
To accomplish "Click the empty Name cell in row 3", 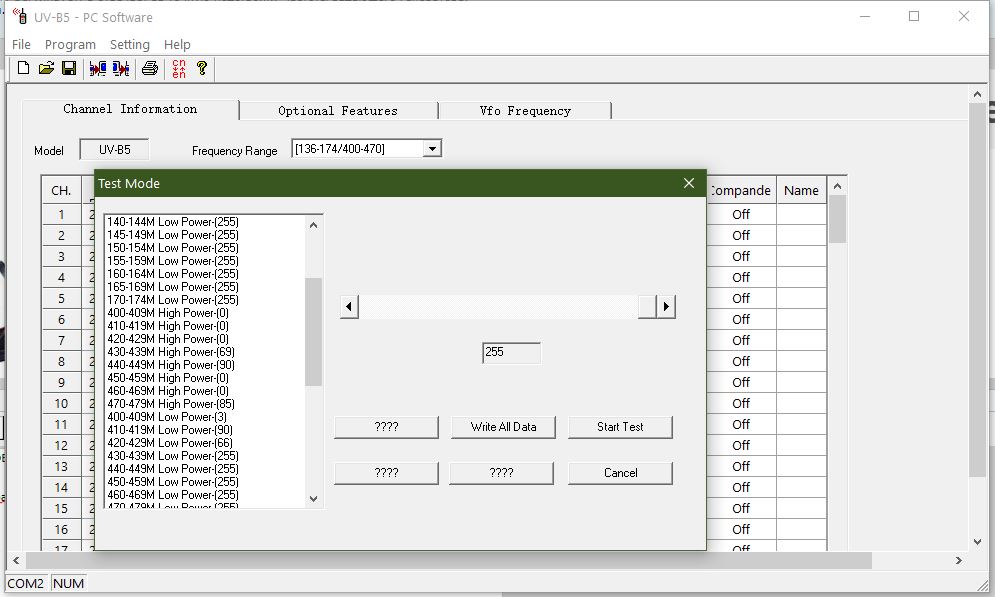I will [x=801, y=256].
